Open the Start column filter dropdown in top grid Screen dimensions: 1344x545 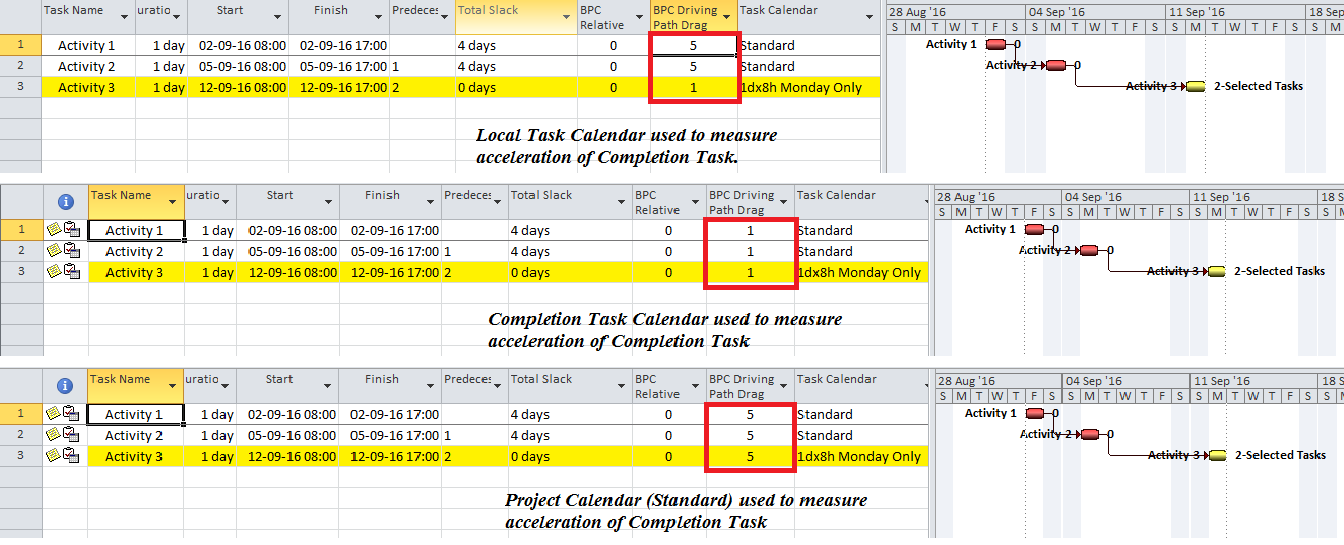pos(278,17)
